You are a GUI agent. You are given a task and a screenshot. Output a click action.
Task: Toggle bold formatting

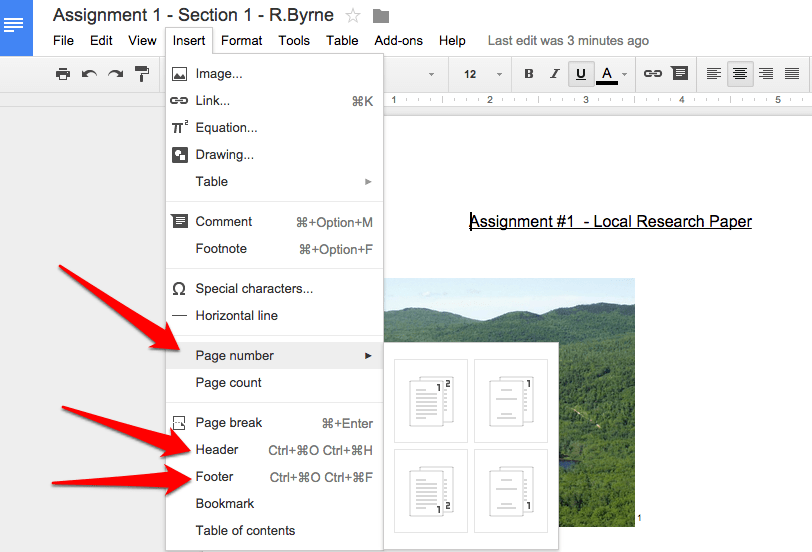point(529,74)
